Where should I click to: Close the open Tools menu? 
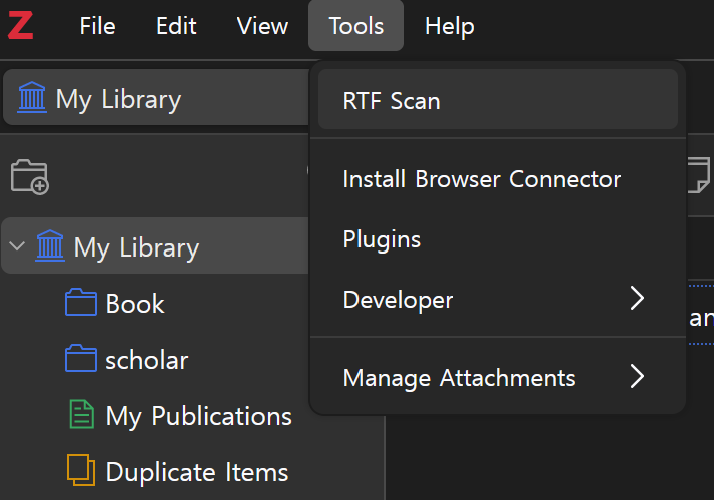(356, 26)
